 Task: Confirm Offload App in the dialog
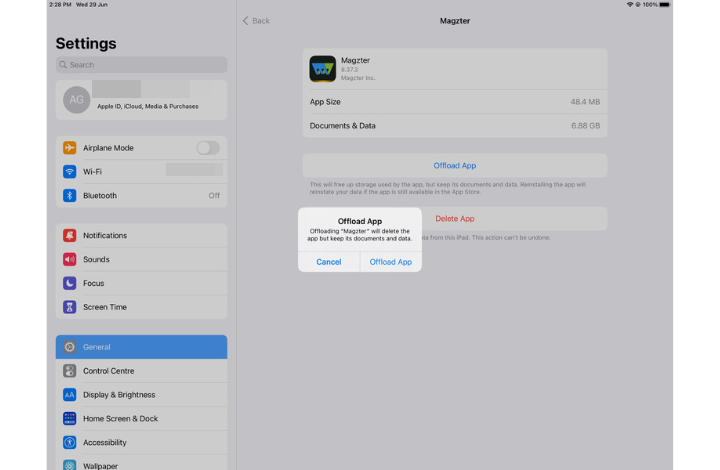click(x=391, y=262)
